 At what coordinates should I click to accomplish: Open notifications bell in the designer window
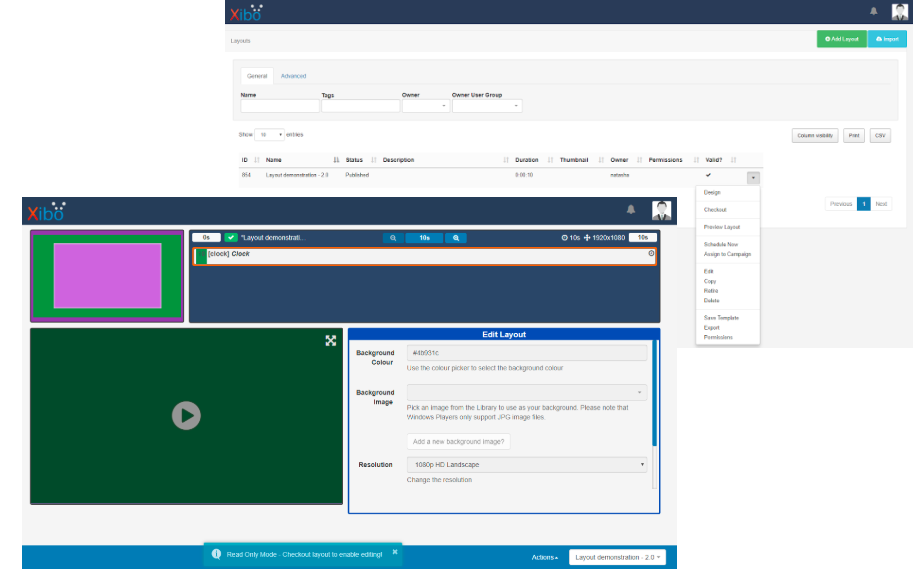pyautogui.click(x=631, y=209)
